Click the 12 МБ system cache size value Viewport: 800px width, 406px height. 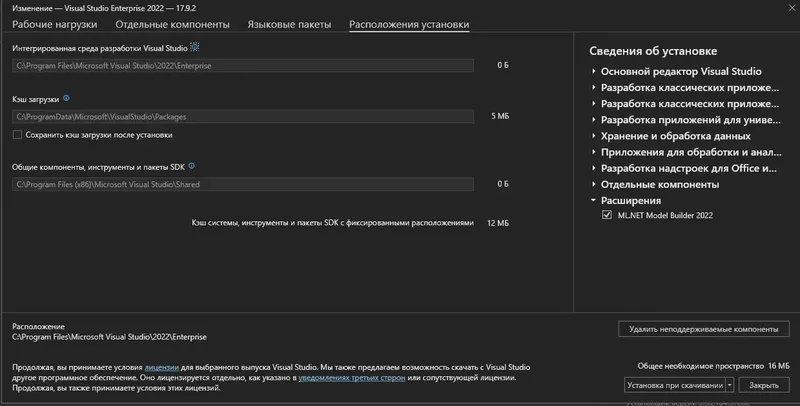(x=498, y=223)
